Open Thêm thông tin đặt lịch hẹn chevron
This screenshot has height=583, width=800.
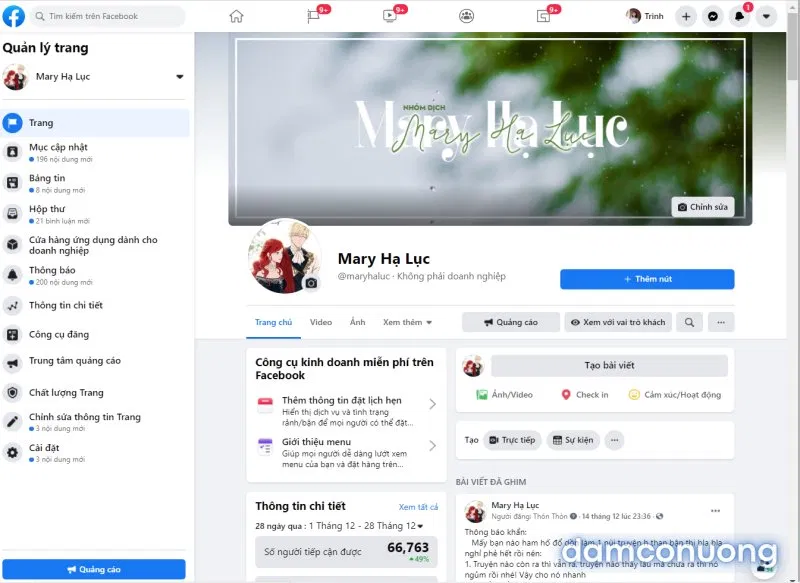click(x=432, y=404)
